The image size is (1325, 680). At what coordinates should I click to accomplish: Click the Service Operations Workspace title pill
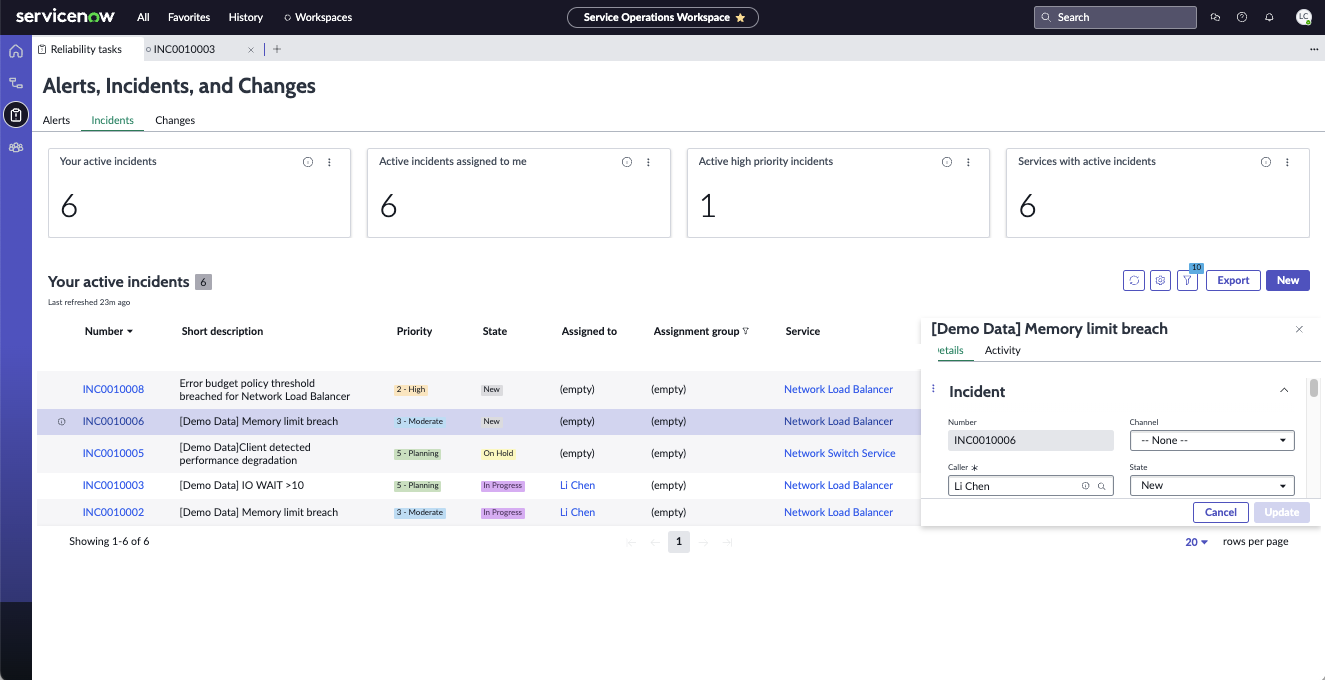[x=663, y=18]
